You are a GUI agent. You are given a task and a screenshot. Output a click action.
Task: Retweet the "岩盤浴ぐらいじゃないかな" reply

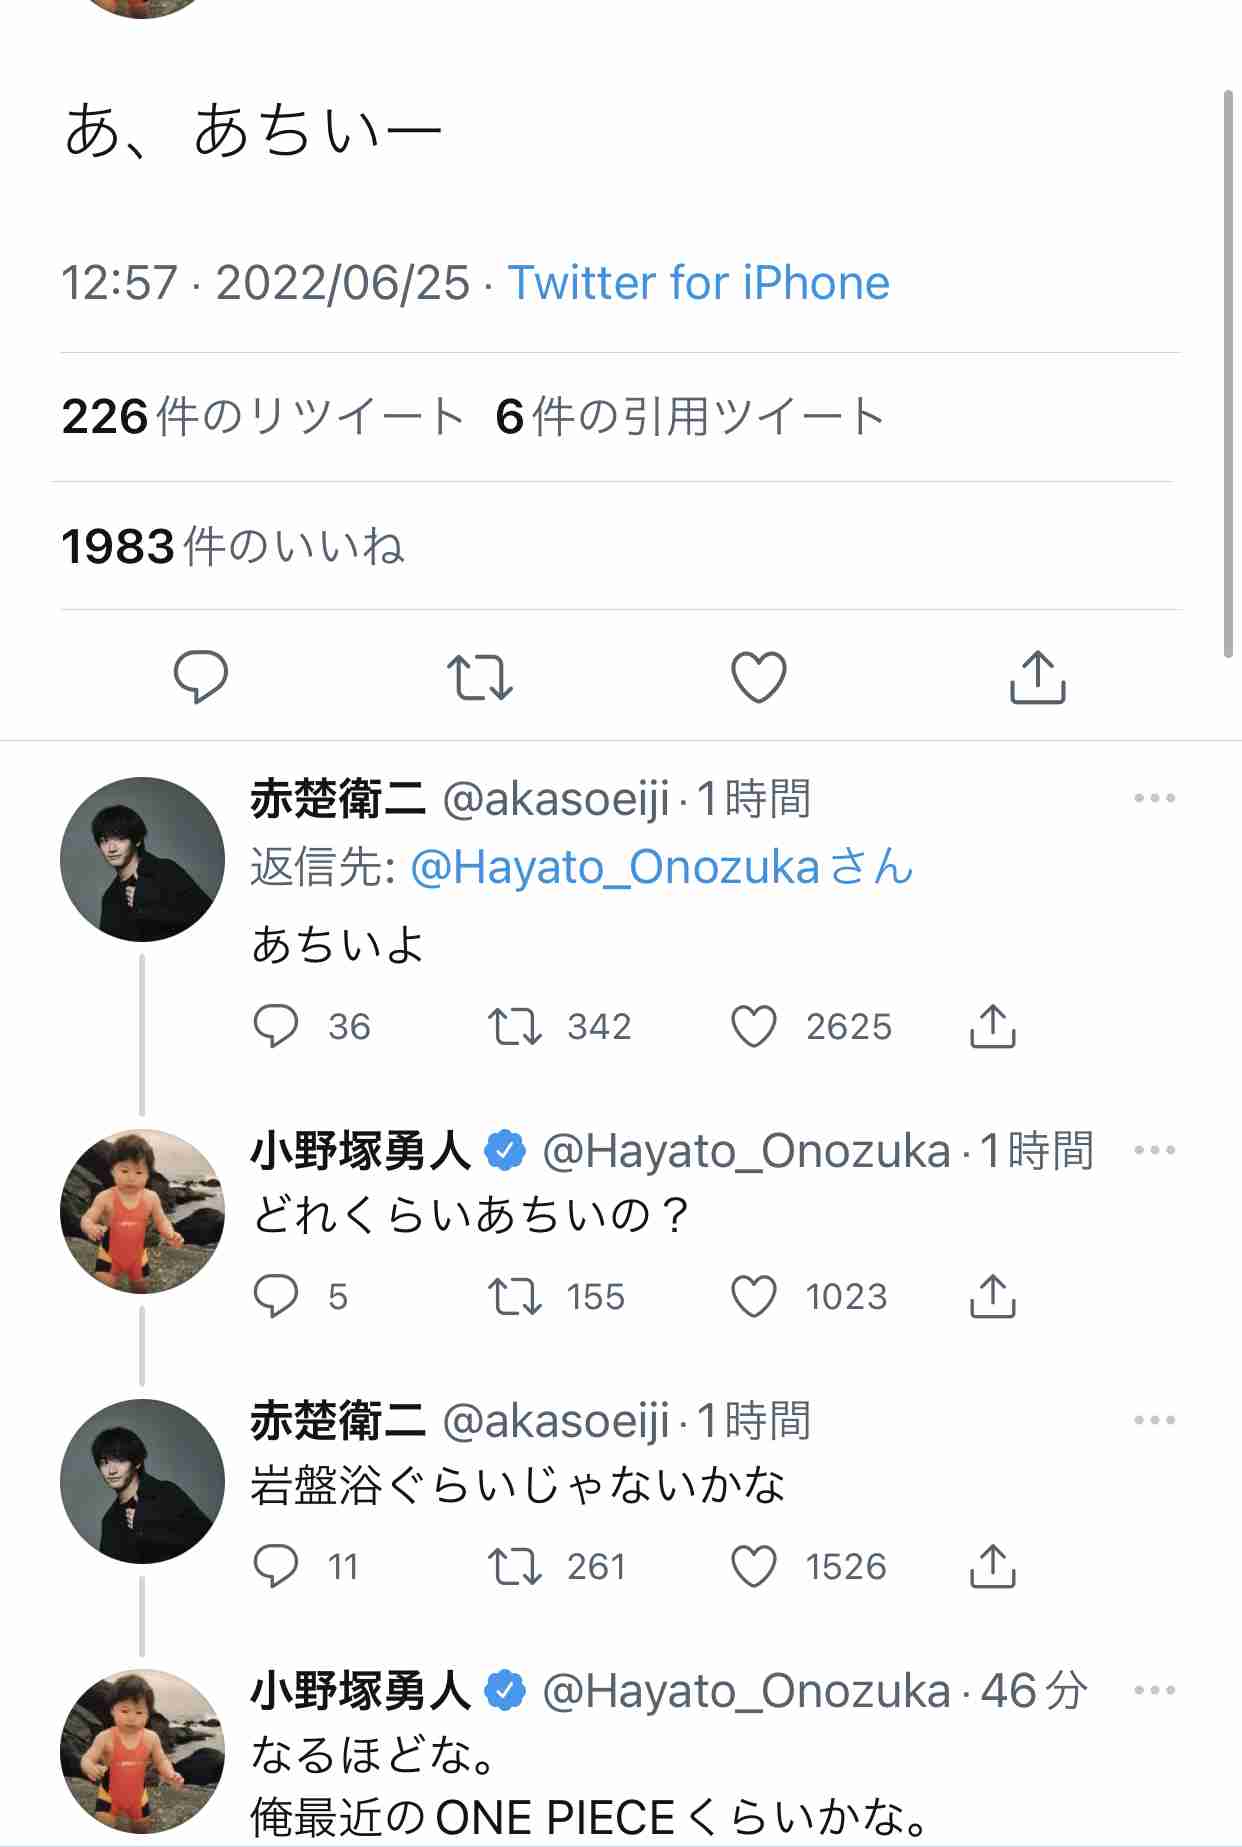[514, 1567]
